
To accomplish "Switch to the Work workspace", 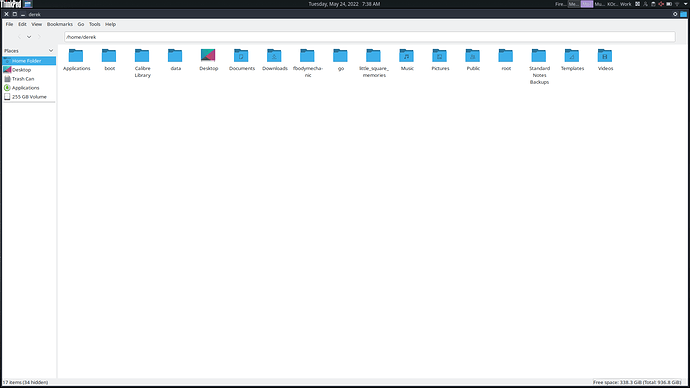I will 625,4.
